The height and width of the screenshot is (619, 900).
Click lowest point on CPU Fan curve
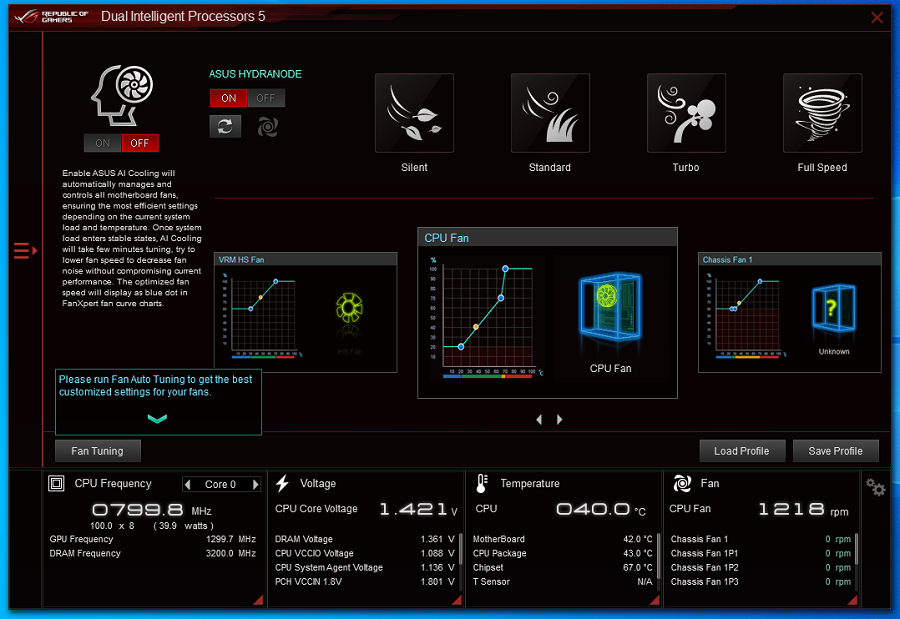[461, 347]
